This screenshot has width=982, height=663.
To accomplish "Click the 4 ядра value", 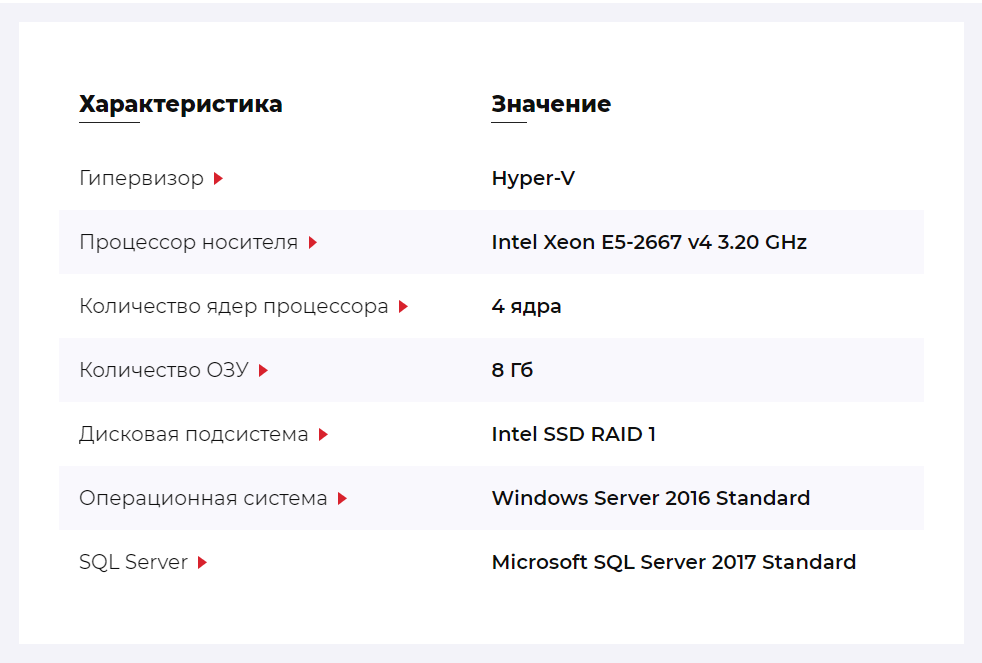I will click(x=526, y=306).
